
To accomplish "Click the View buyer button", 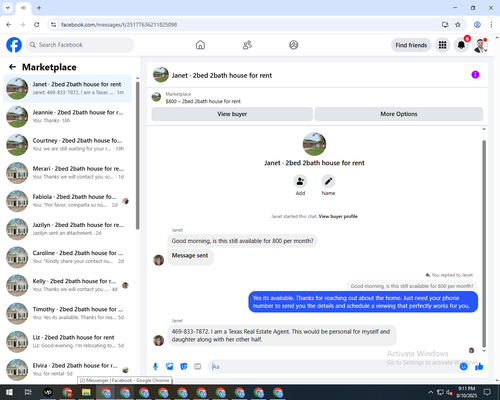I will tap(232, 114).
